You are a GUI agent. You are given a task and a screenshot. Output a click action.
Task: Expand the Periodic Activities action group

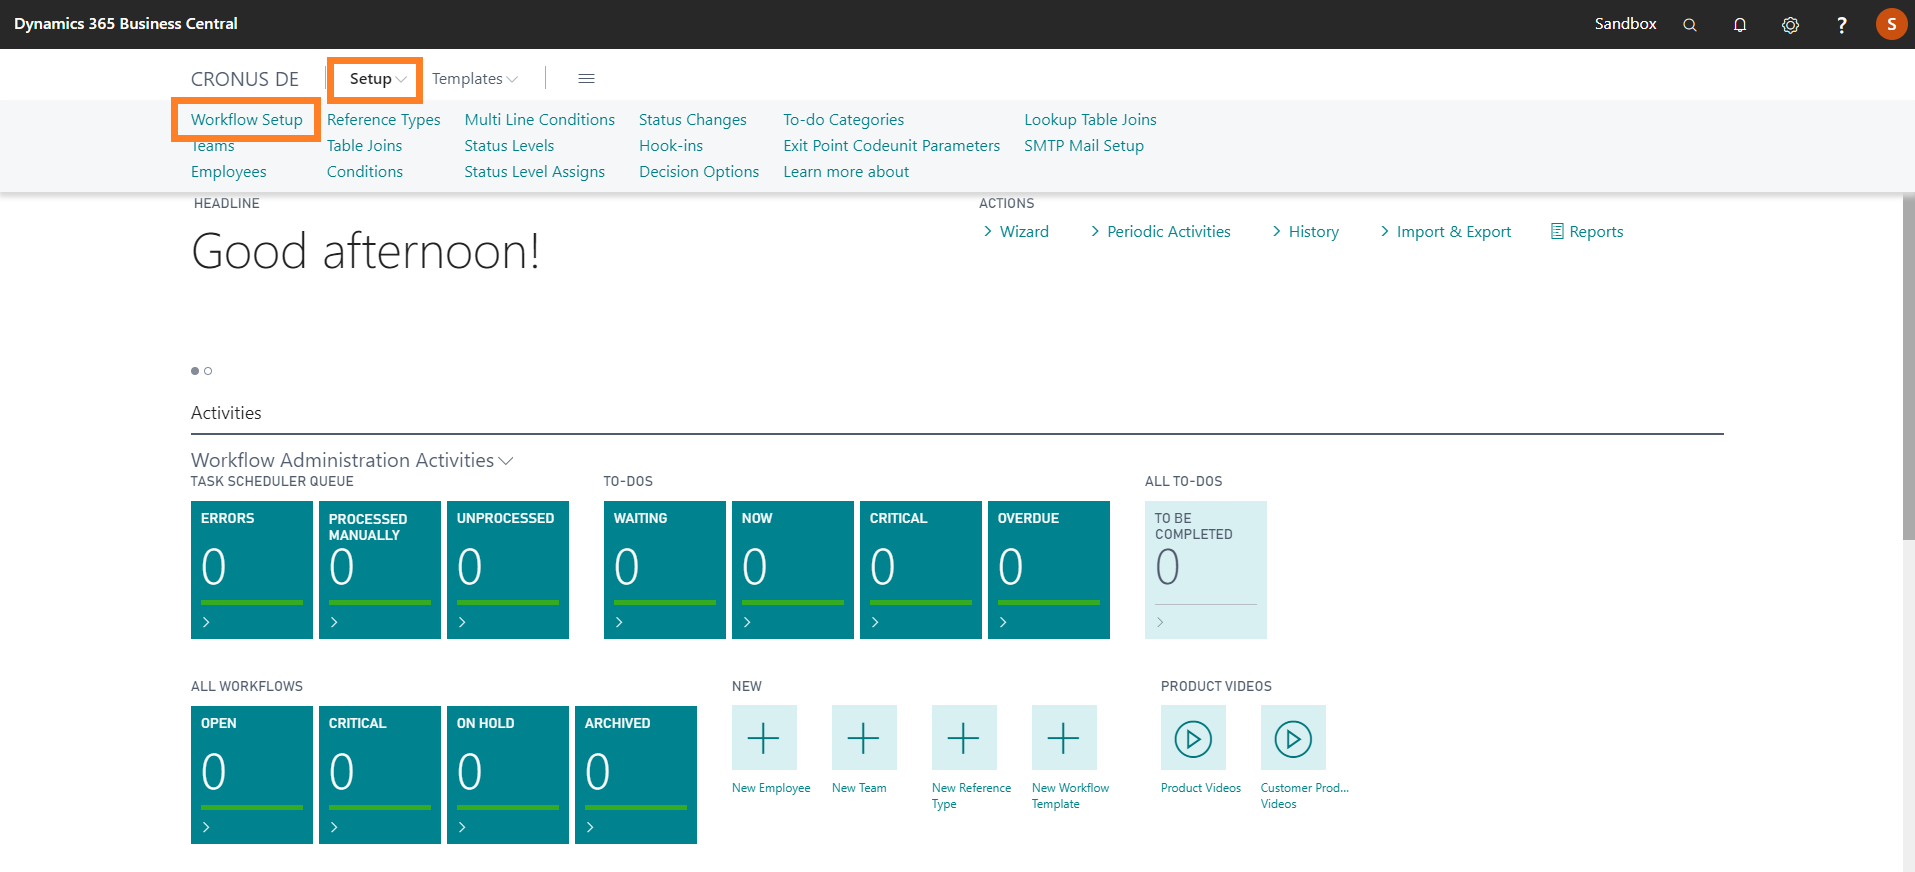[x=1160, y=232]
